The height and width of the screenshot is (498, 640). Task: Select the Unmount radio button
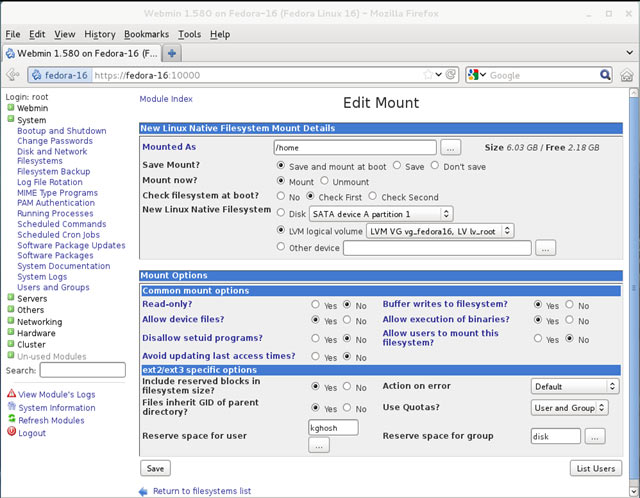(x=324, y=180)
